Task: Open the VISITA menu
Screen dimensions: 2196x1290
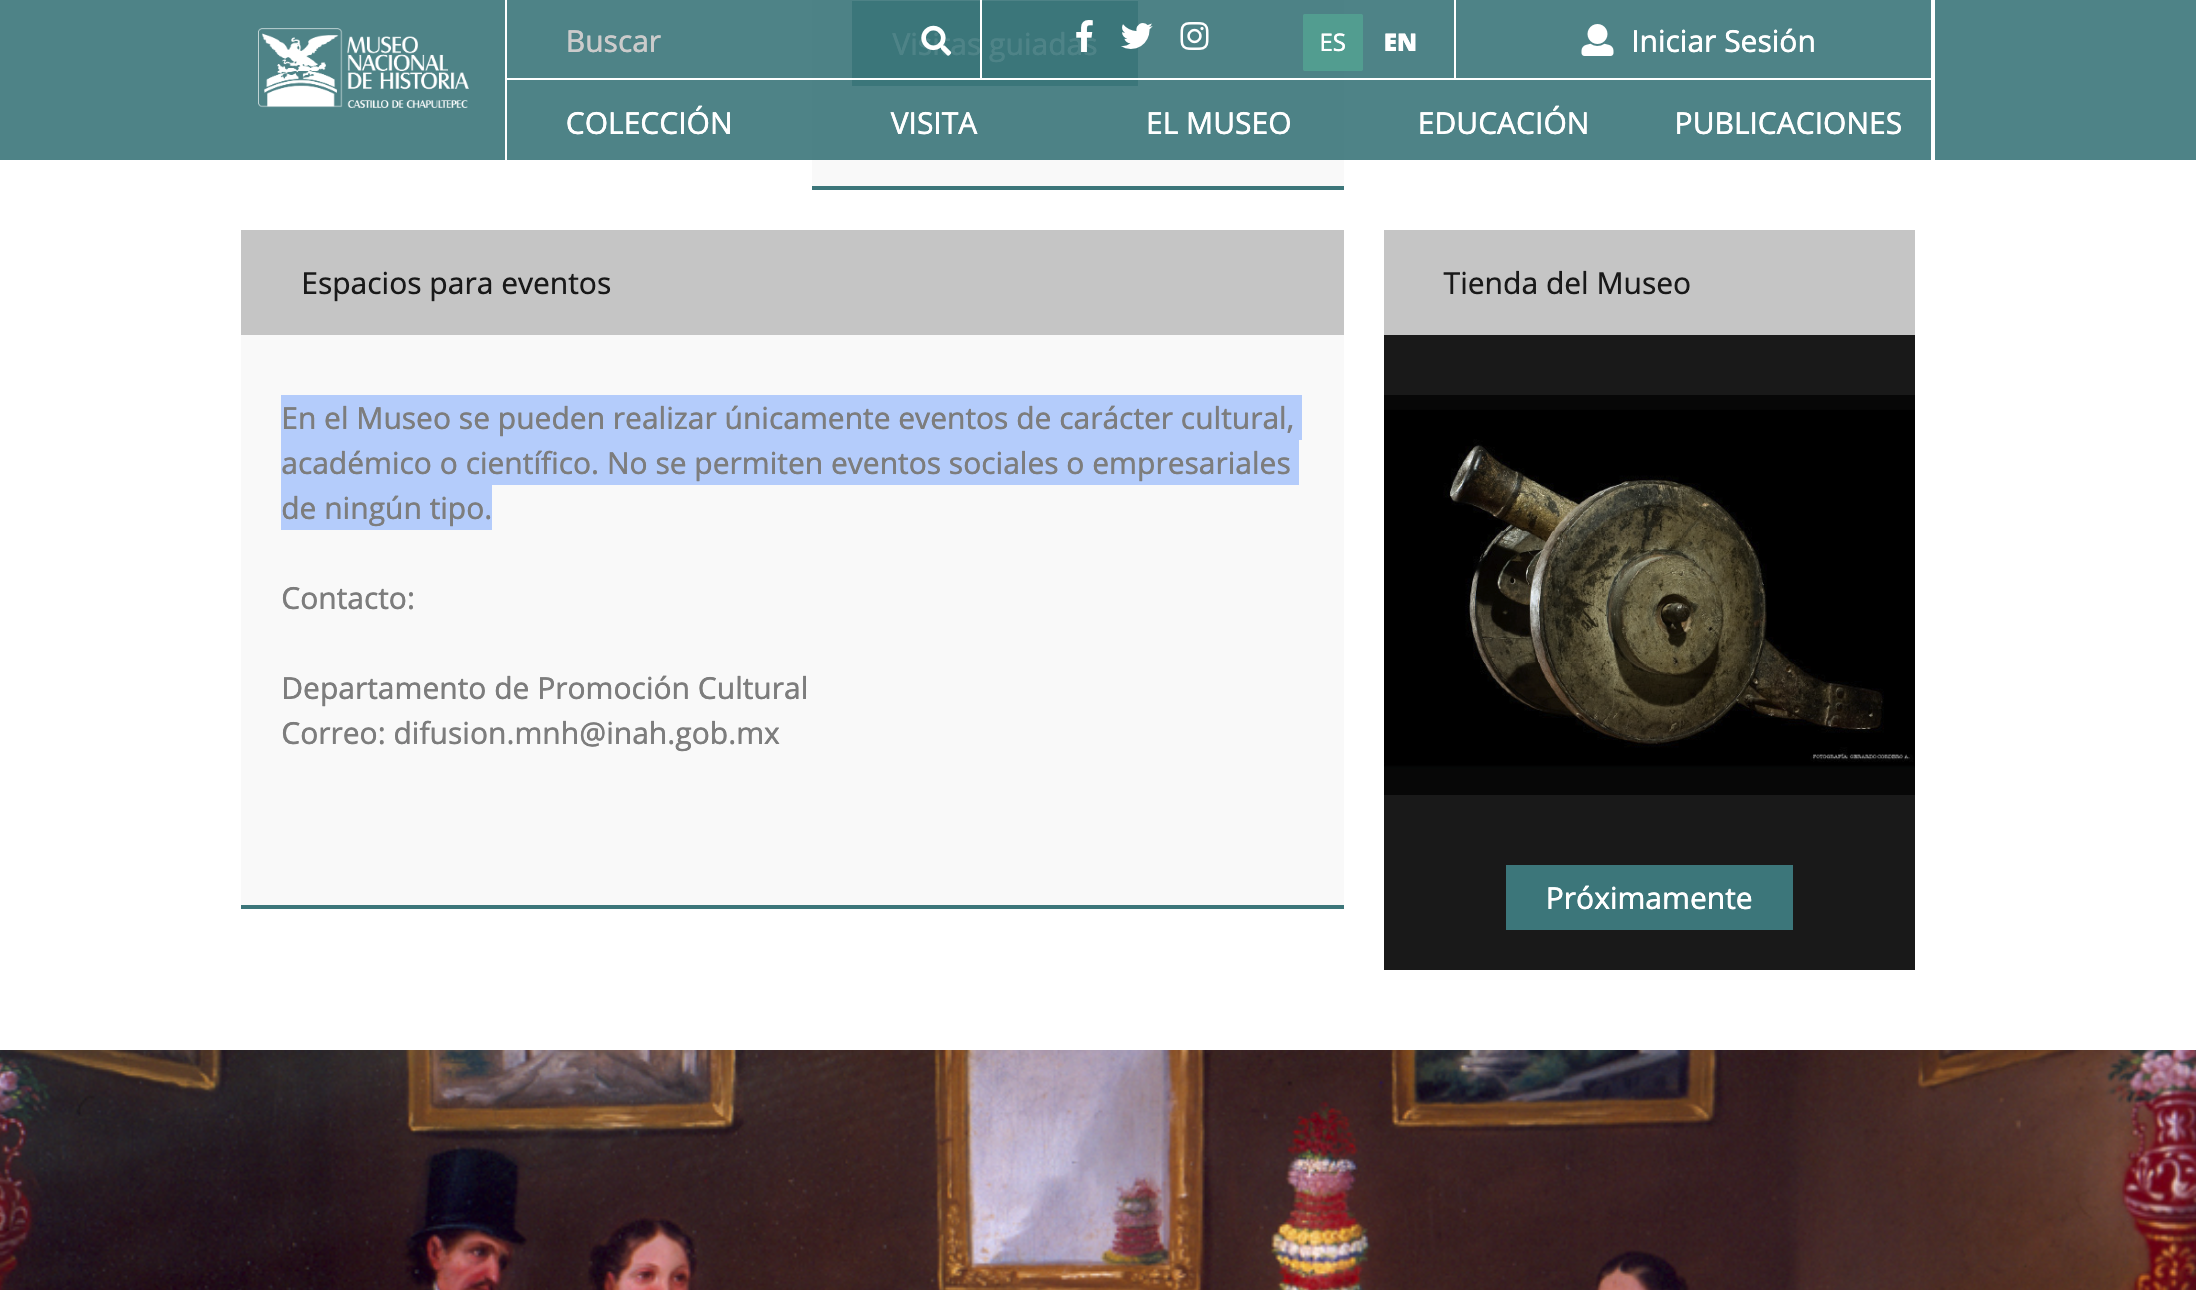Action: pyautogui.click(x=934, y=123)
